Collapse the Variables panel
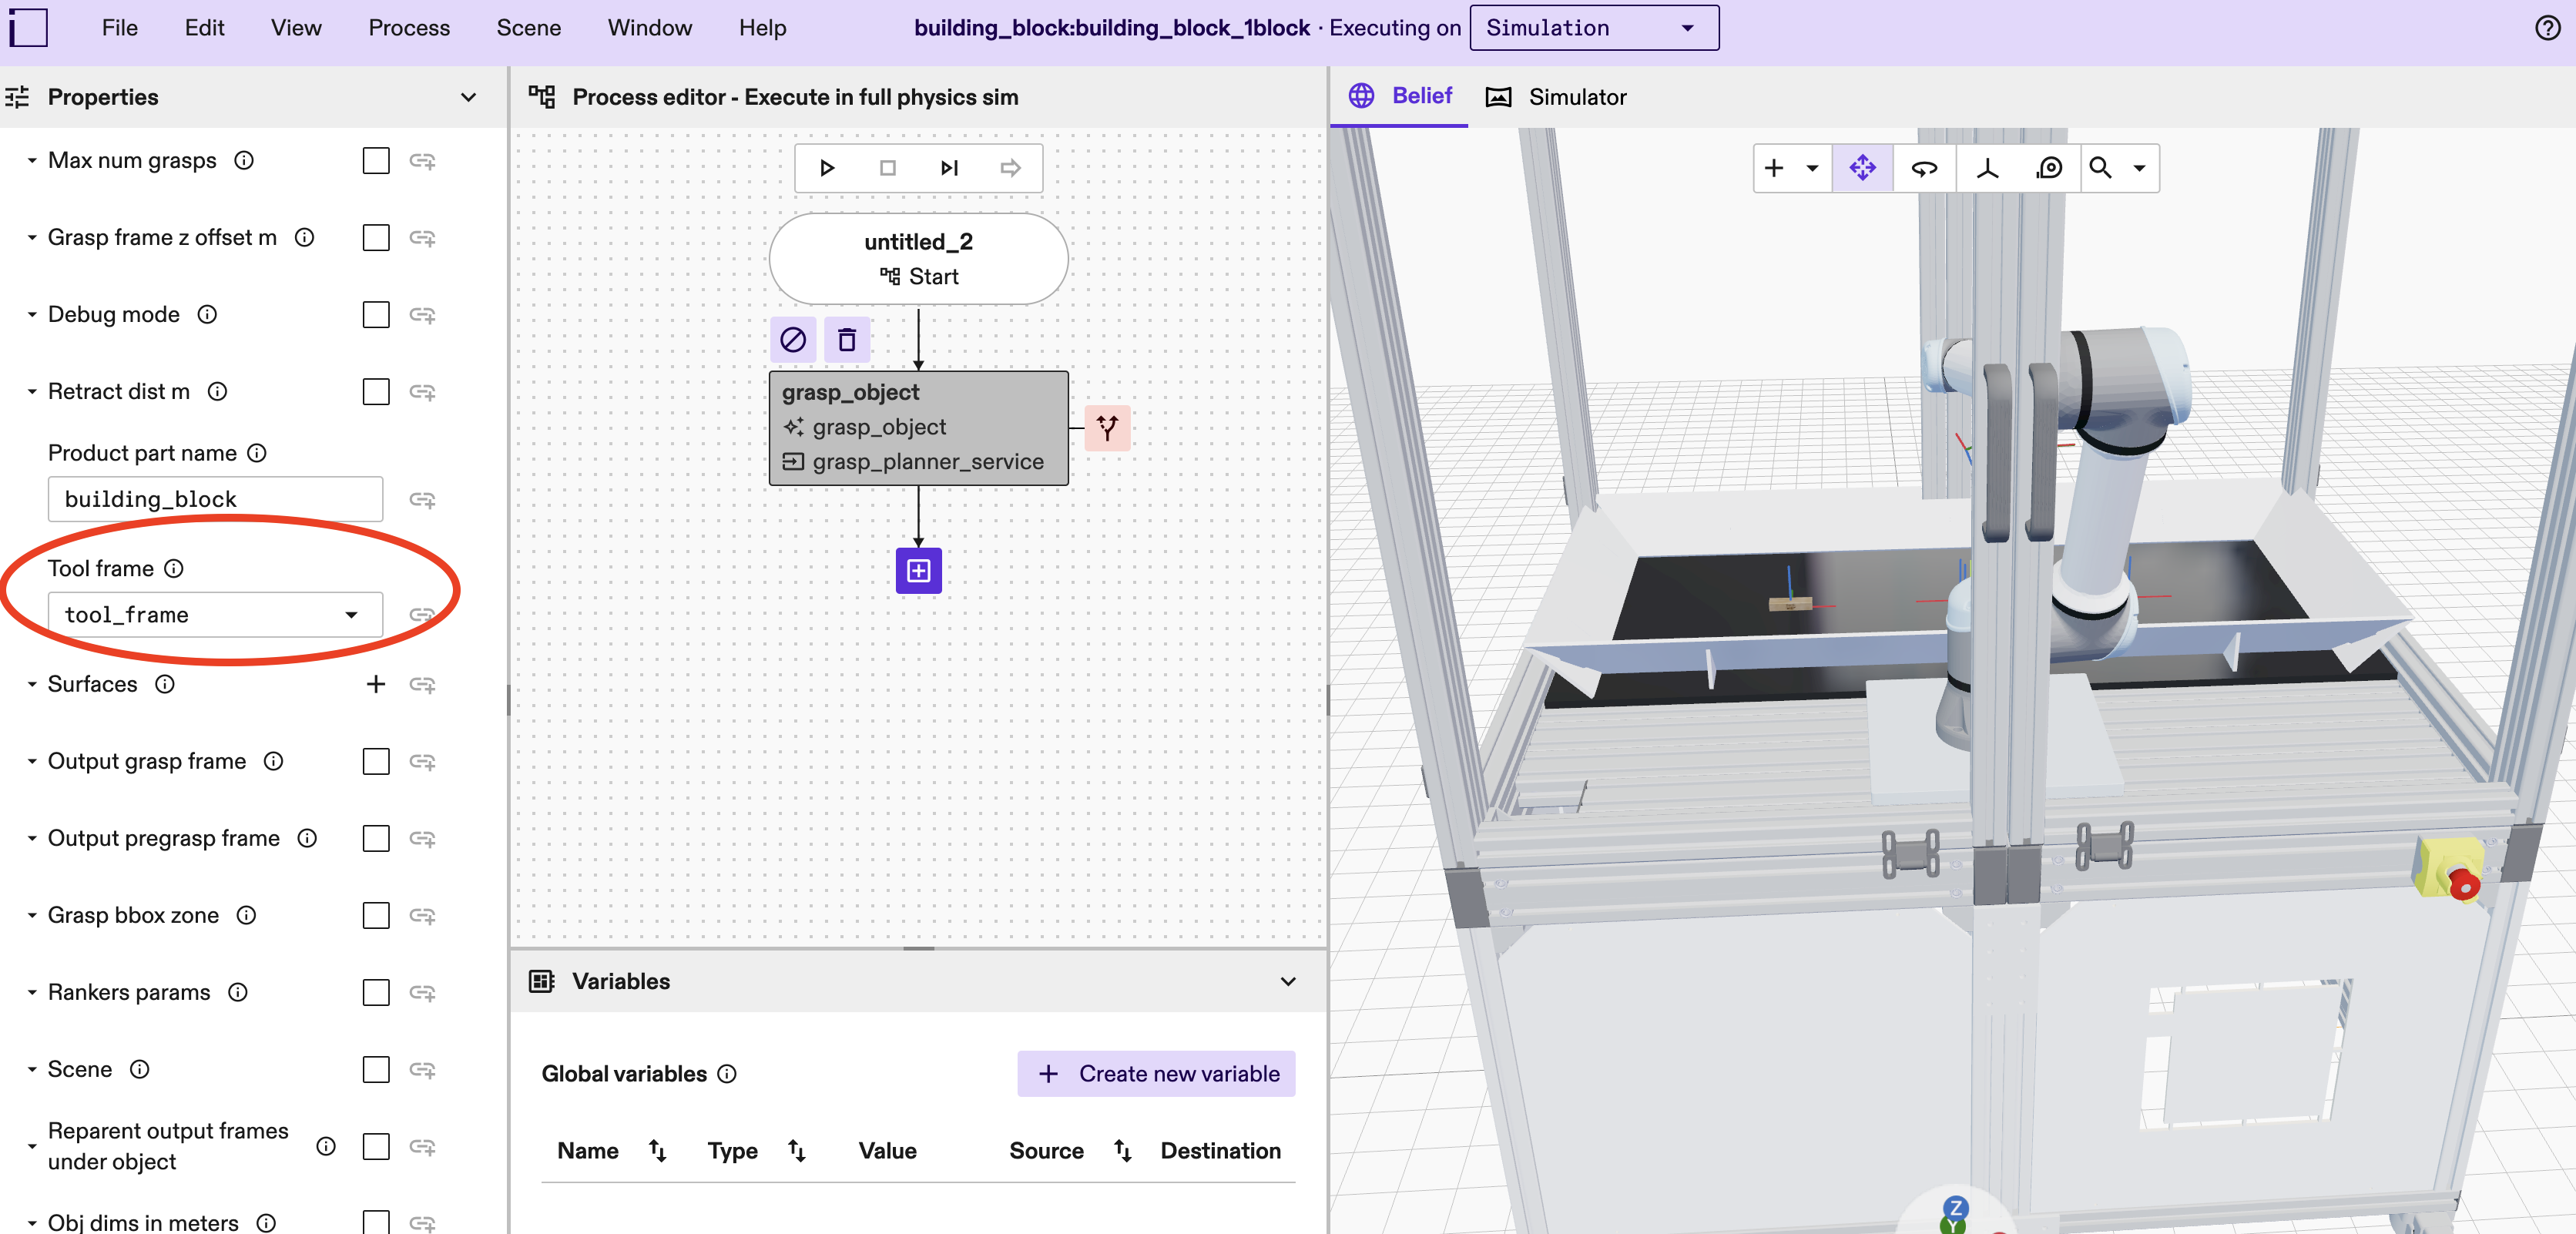This screenshot has width=2576, height=1234. point(1288,981)
